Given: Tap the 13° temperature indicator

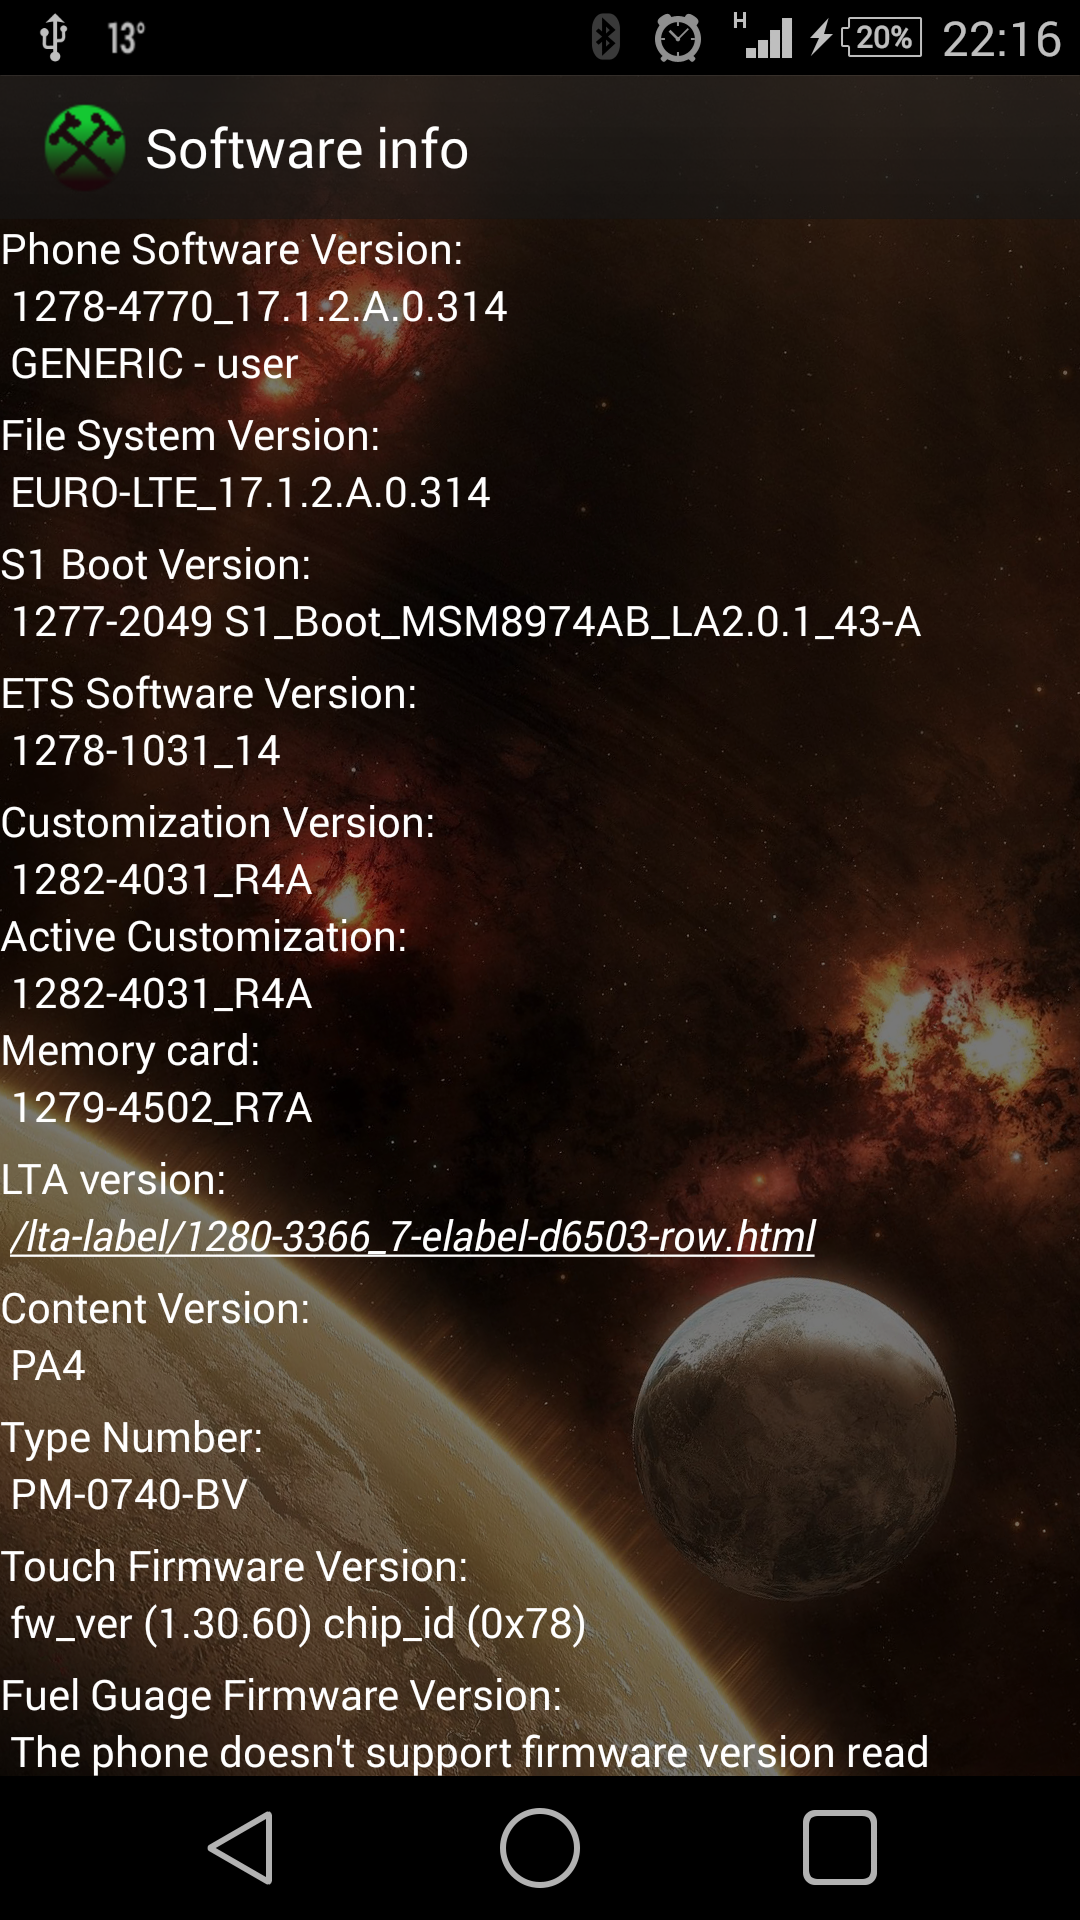Looking at the screenshot, I should click(127, 38).
